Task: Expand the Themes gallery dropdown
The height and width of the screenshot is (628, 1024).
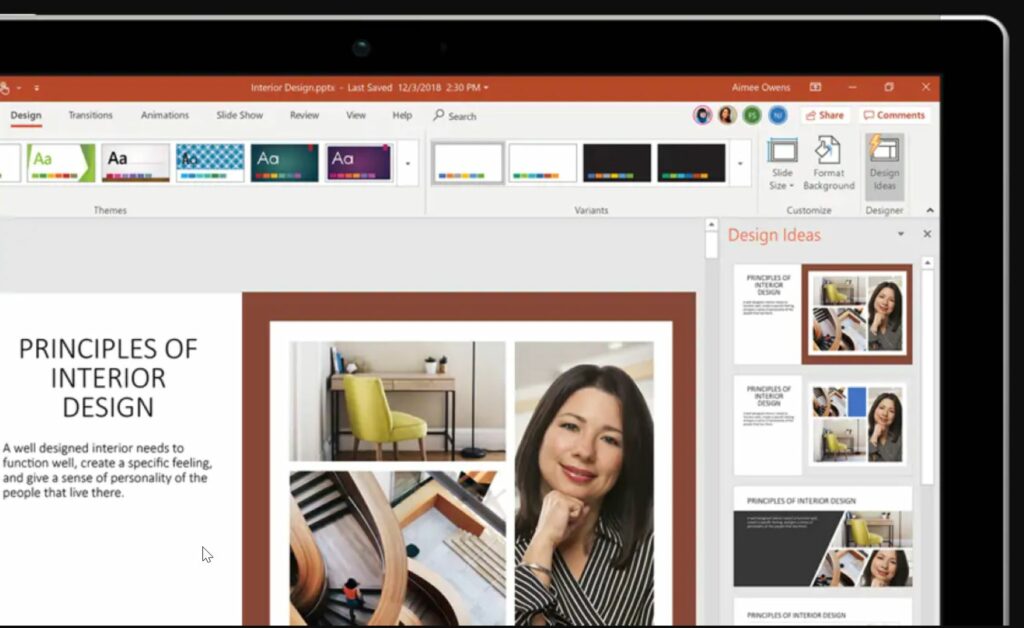Action: pyautogui.click(x=408, y=164)
